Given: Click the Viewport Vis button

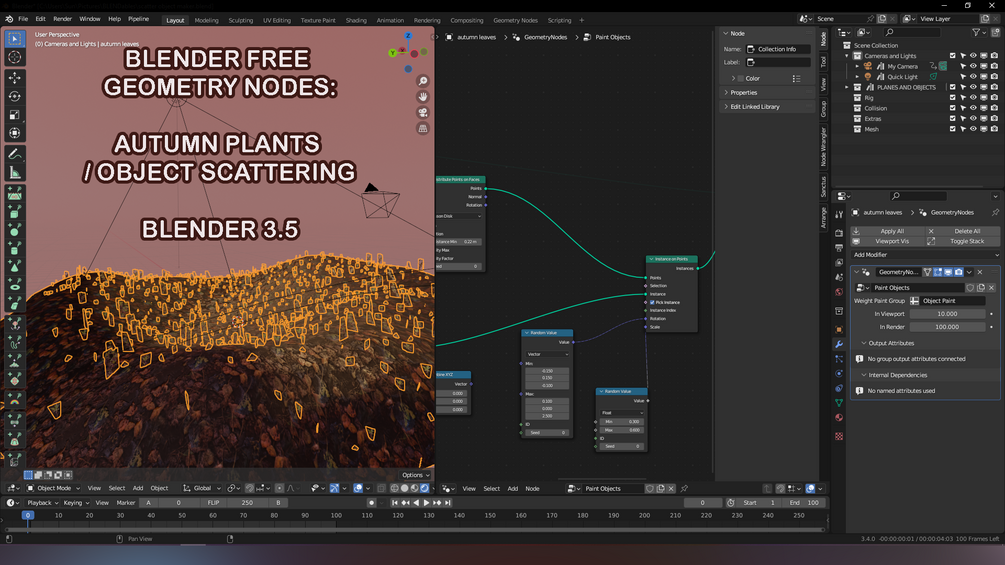Looking at the screenshot, I should pyautogui.click(x=887, y=242).
